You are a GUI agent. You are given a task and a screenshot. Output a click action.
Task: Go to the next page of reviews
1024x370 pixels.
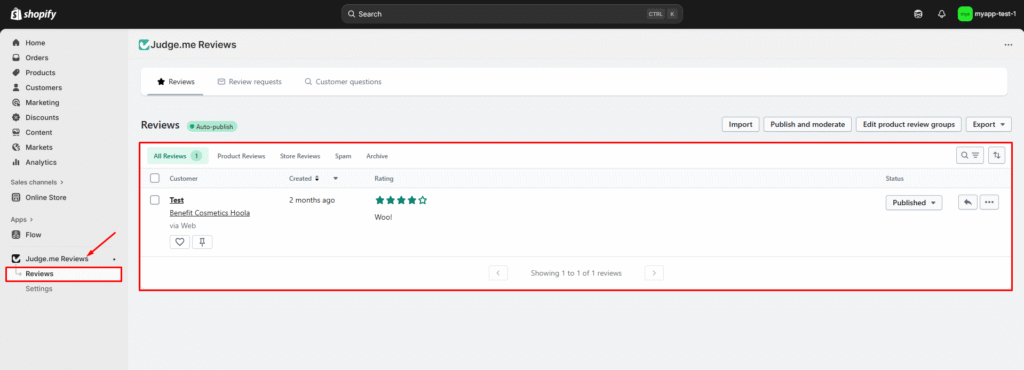pos(654,273)
